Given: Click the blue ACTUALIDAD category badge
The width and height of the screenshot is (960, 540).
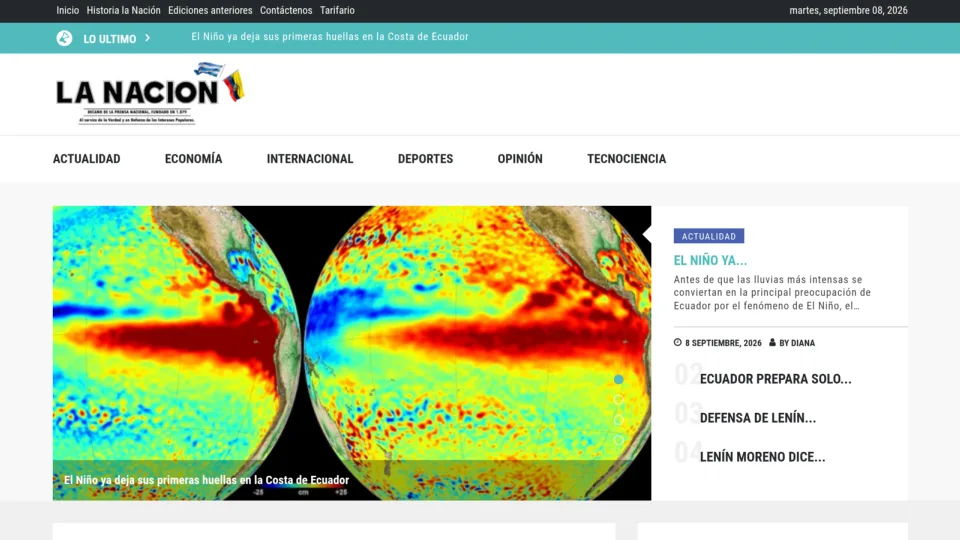Looking at the screenshot, I should click(709, 236).
